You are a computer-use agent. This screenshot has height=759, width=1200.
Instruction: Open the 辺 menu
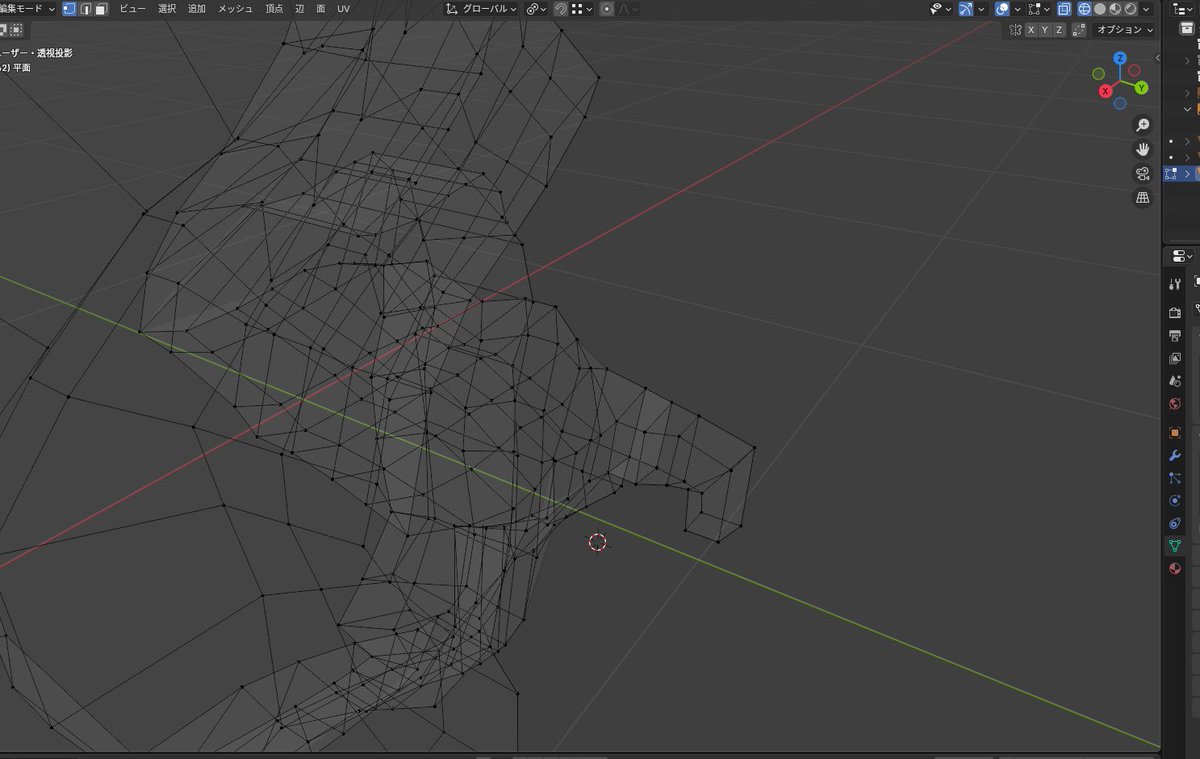point(300,9)
